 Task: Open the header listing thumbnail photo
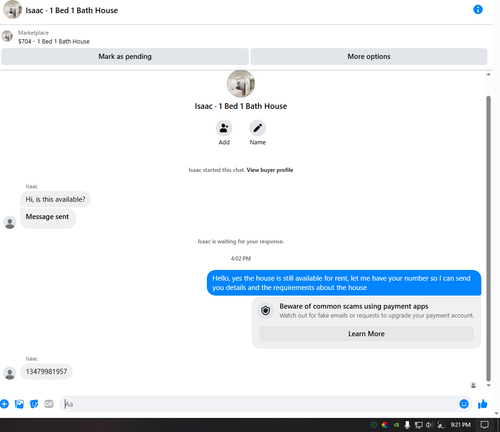coord(12,10)
